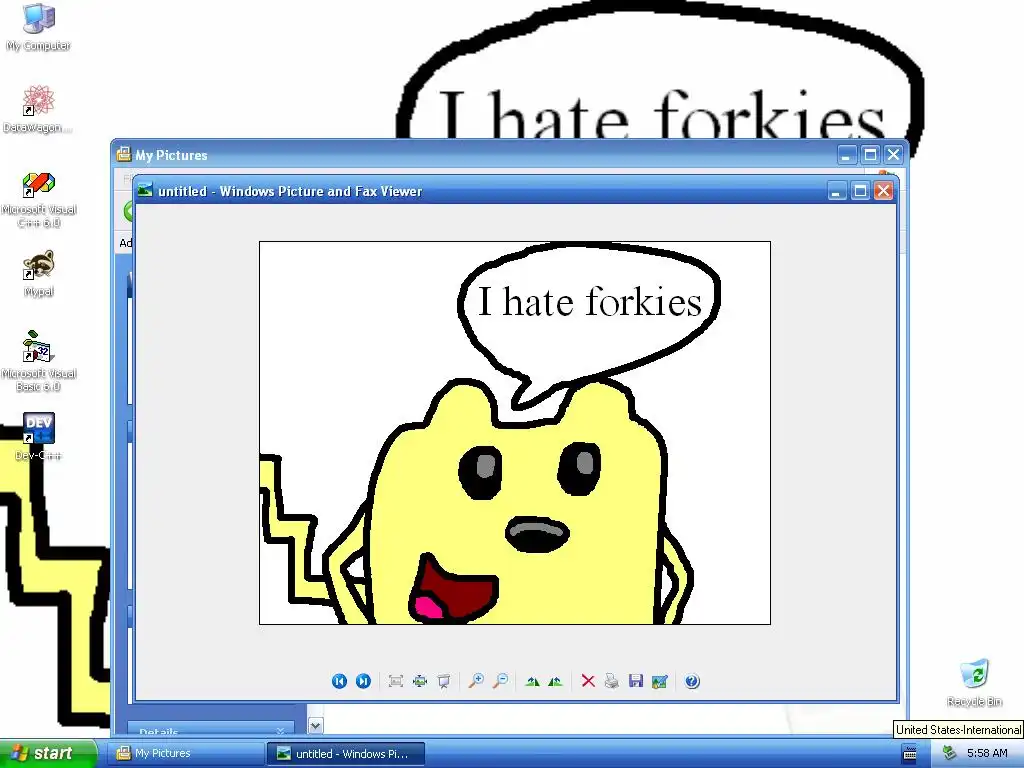Launch Microsoft Visual C++ 6.0 shortcut

(39, 199)
